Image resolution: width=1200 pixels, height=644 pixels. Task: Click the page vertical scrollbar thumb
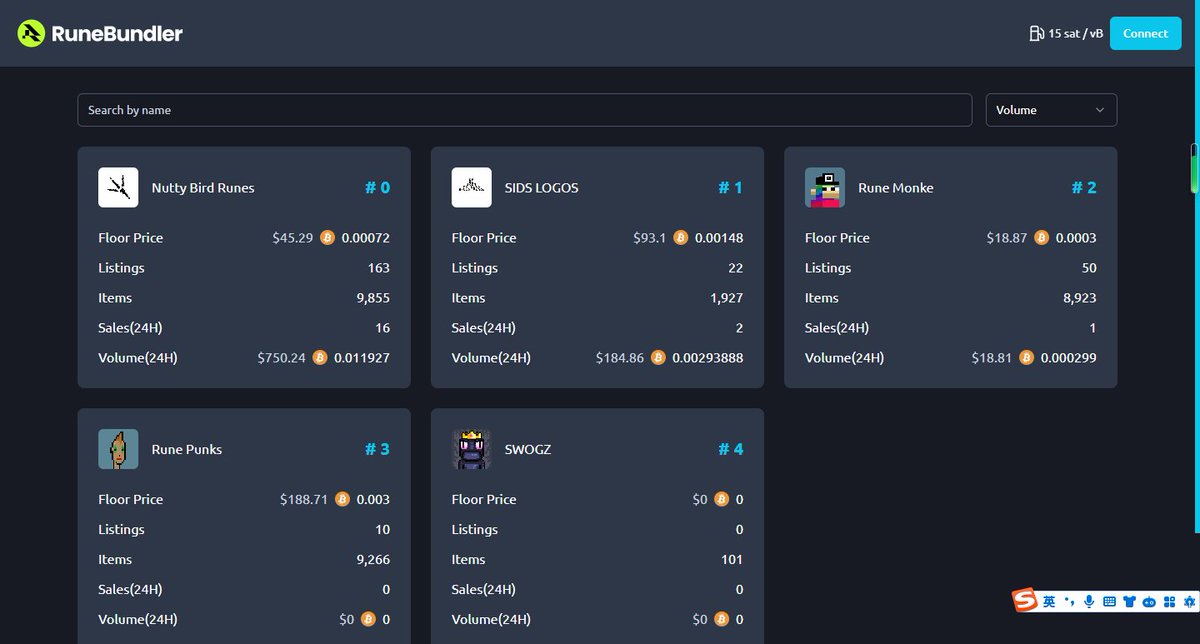pyautogui.click(x=1193, y=169)
